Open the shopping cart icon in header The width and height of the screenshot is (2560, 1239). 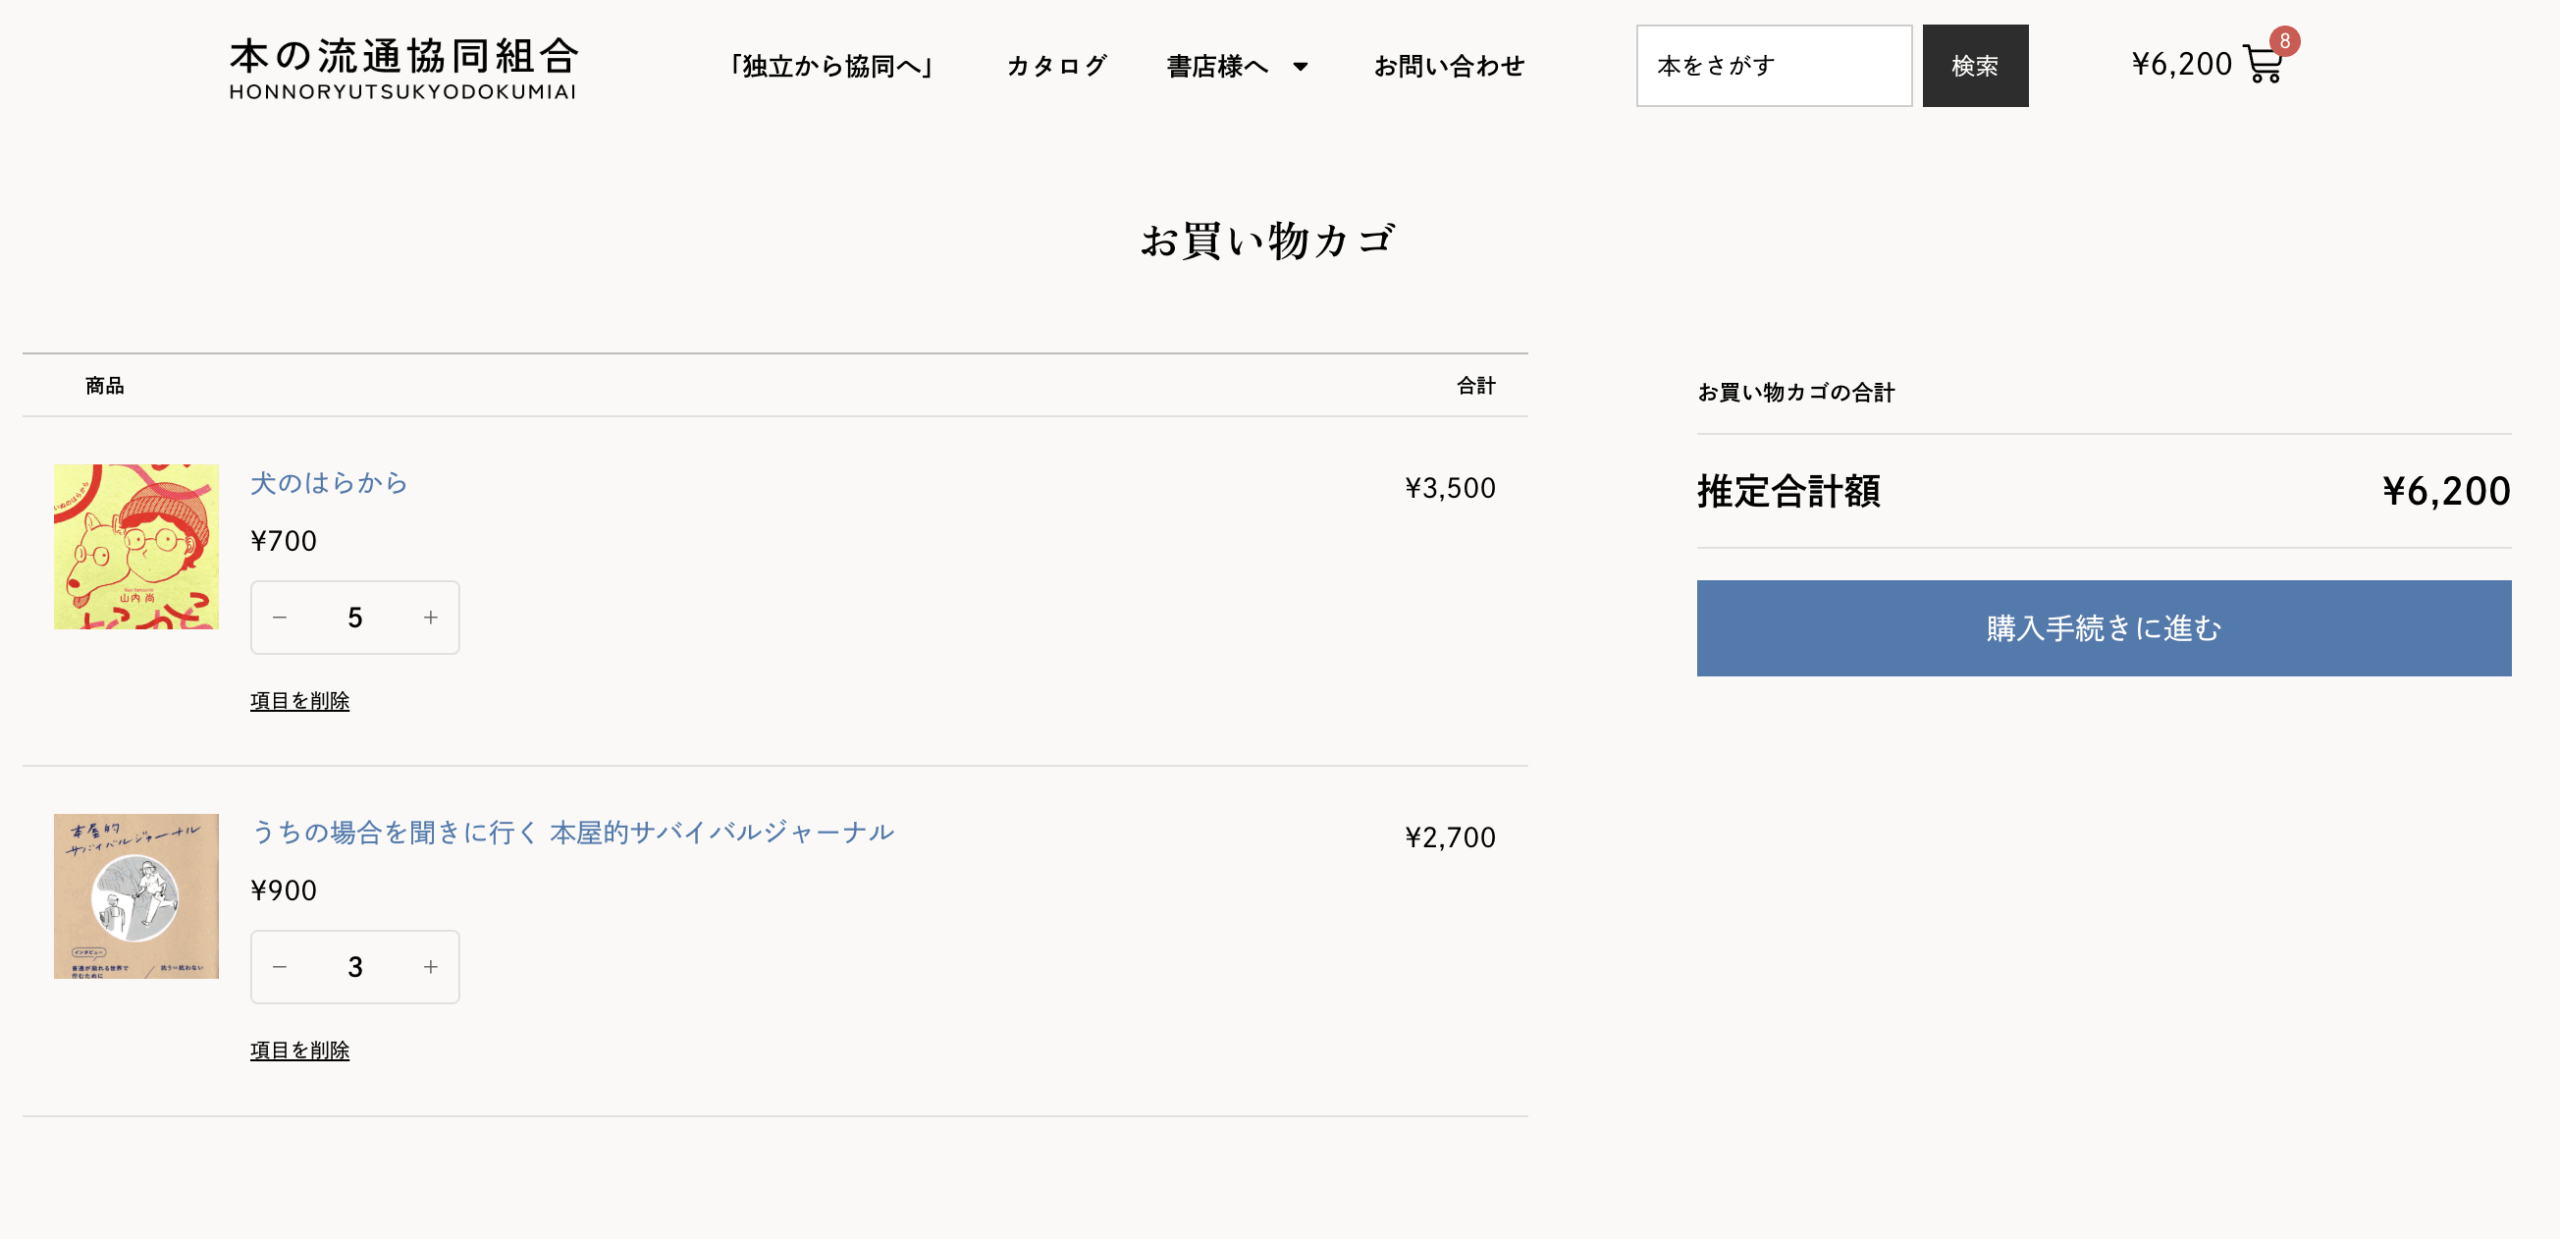click(x=2262, y=65)
